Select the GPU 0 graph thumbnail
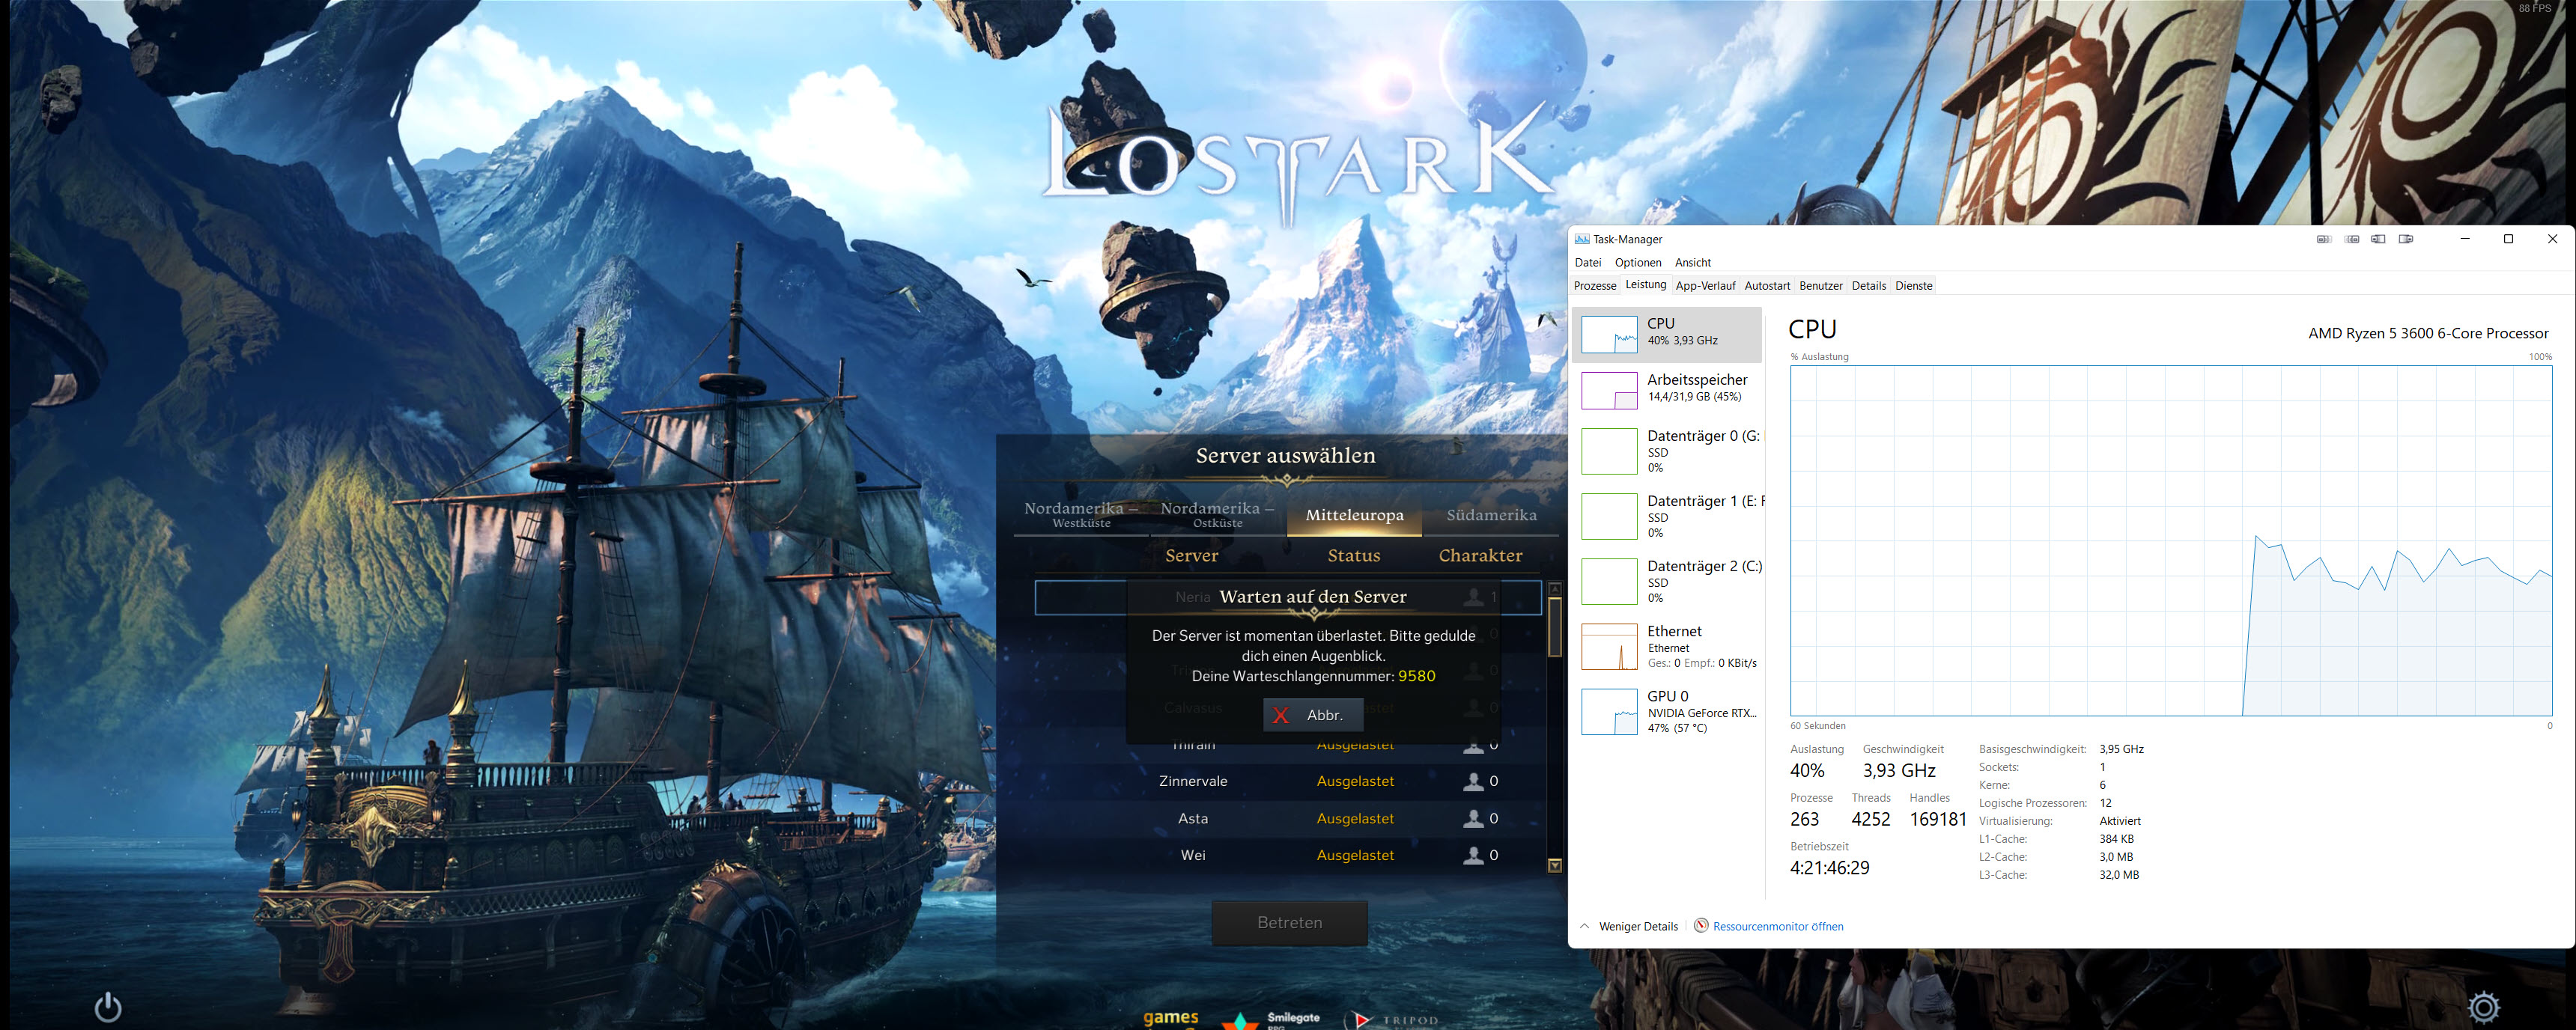2576x1030 pixels. 1609,711
